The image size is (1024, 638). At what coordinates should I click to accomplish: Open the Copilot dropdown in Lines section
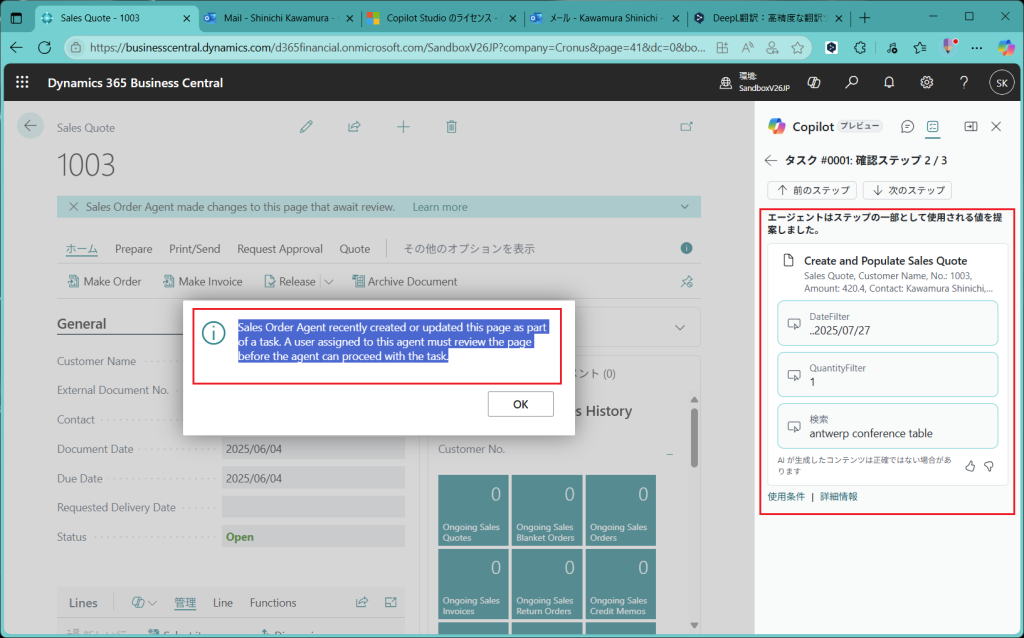click(144, 602)
